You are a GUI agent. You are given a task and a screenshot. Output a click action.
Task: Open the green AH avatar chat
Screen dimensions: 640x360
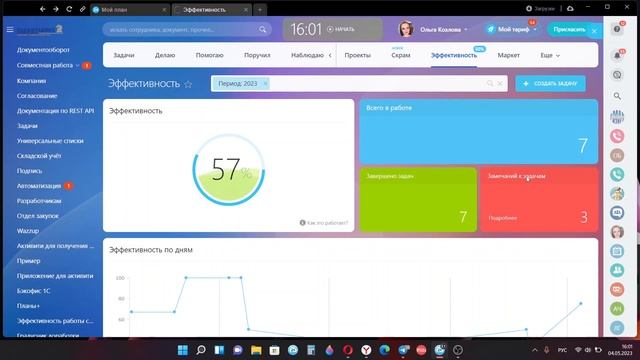(x=617, y=309)
